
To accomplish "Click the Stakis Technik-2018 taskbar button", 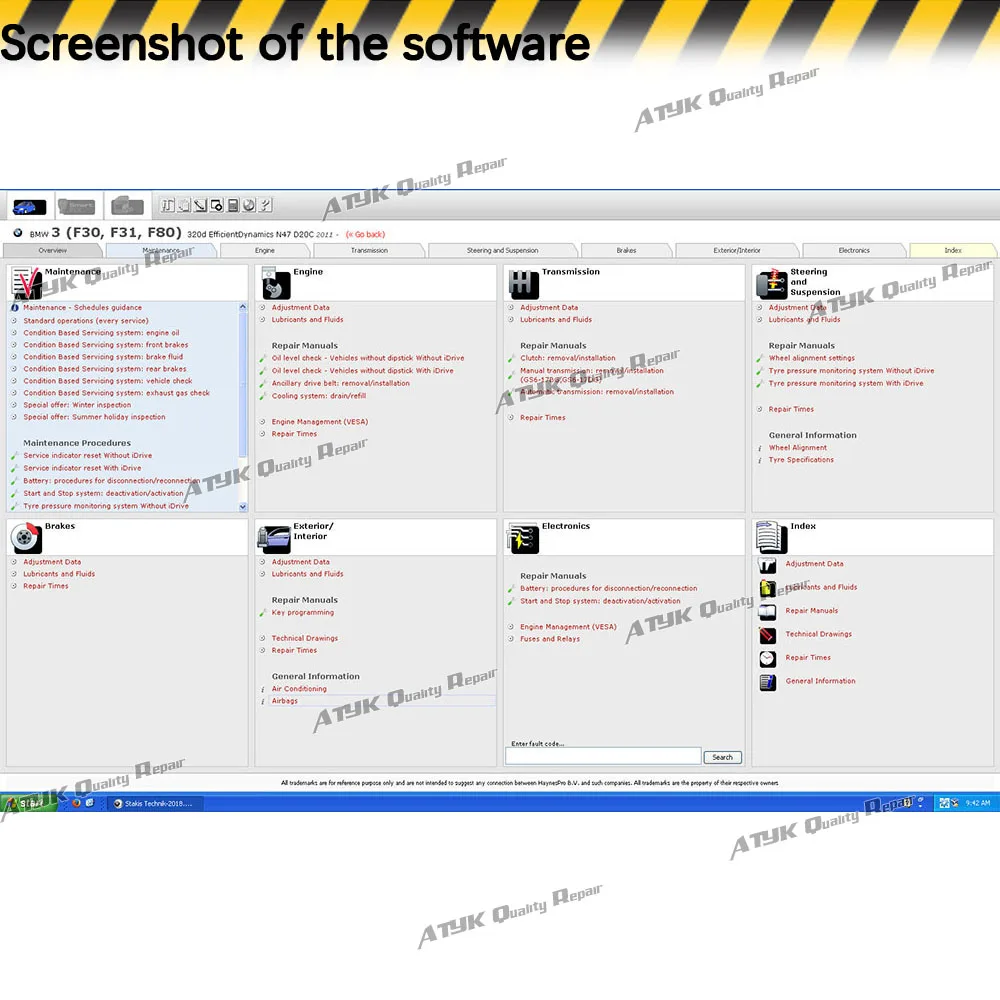I will click(x=156, y=804).
